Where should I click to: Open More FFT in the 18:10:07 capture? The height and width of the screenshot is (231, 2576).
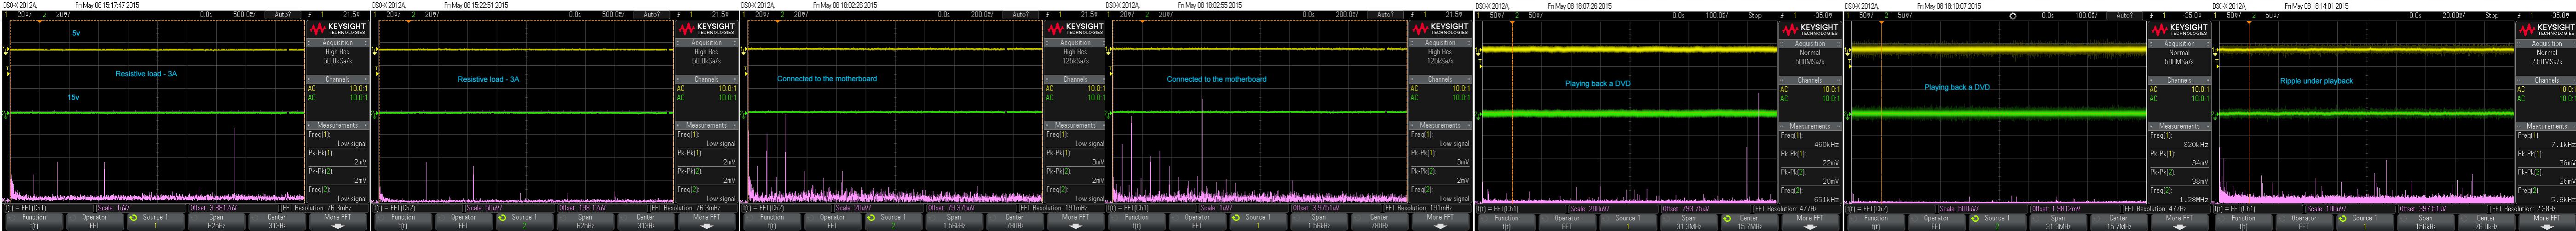click(x=2179, y=221)
